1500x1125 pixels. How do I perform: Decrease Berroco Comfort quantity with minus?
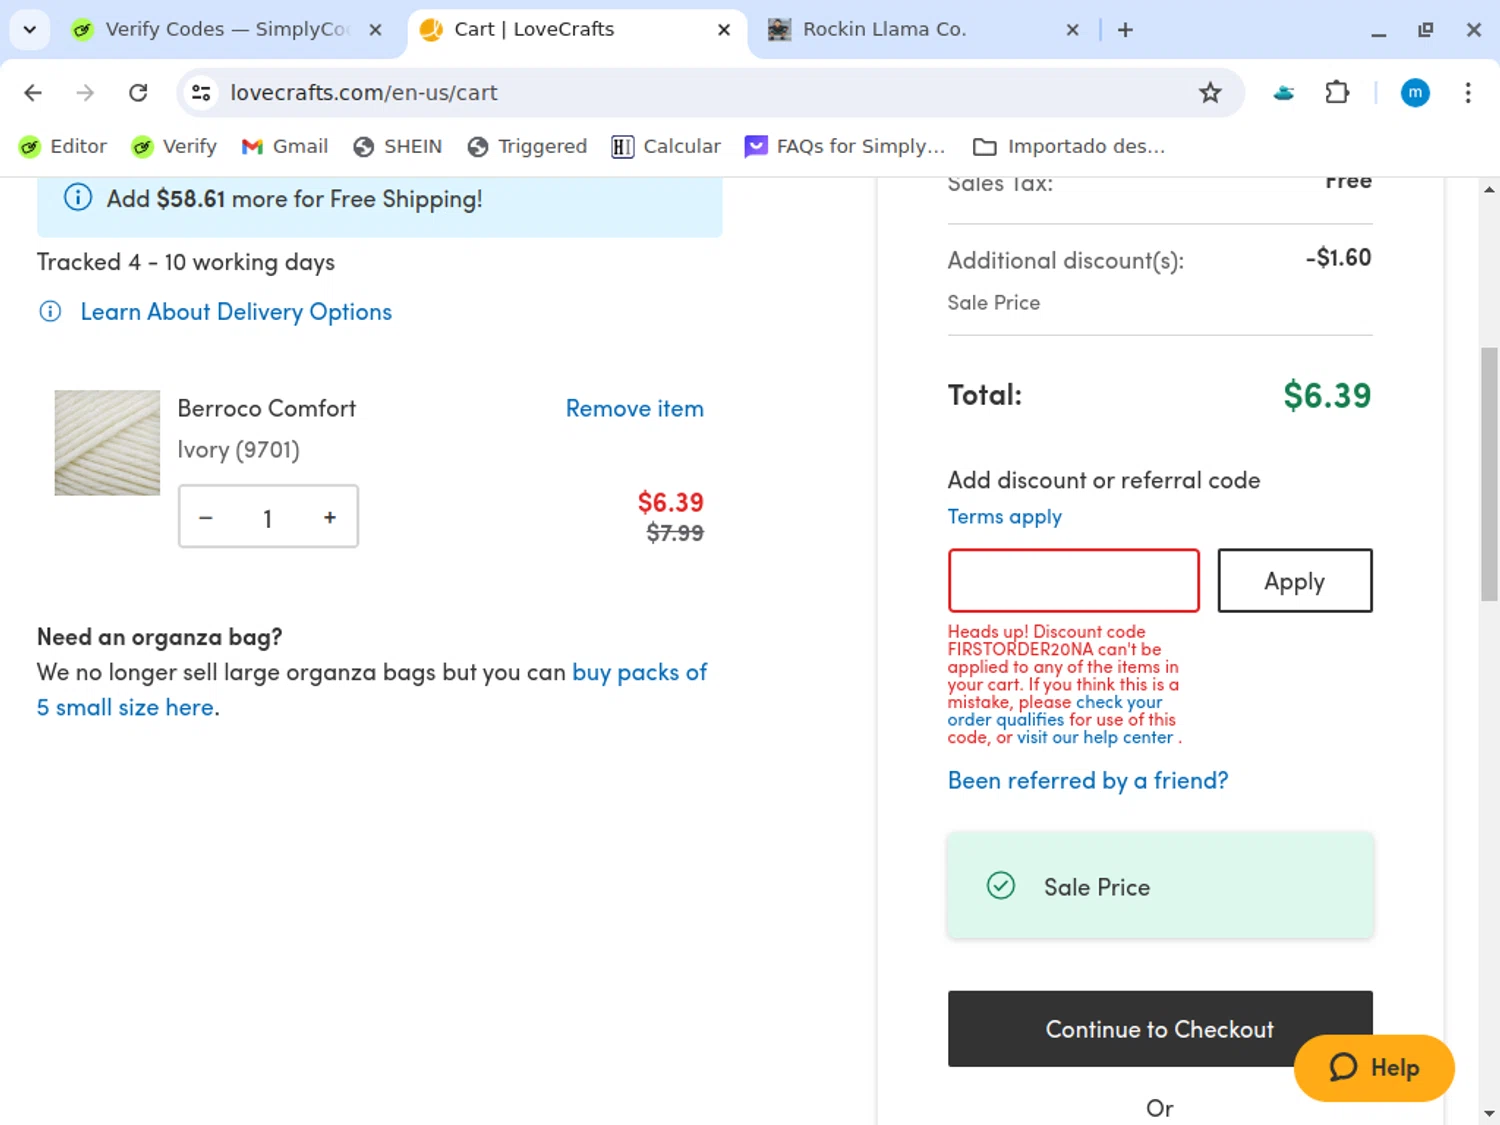tap(206, 517)
